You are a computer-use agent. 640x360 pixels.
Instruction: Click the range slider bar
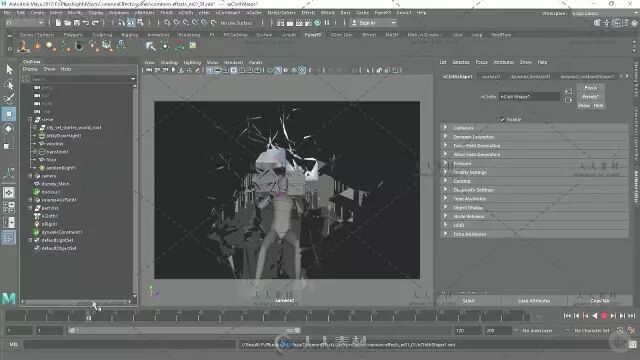coord(184,330)
